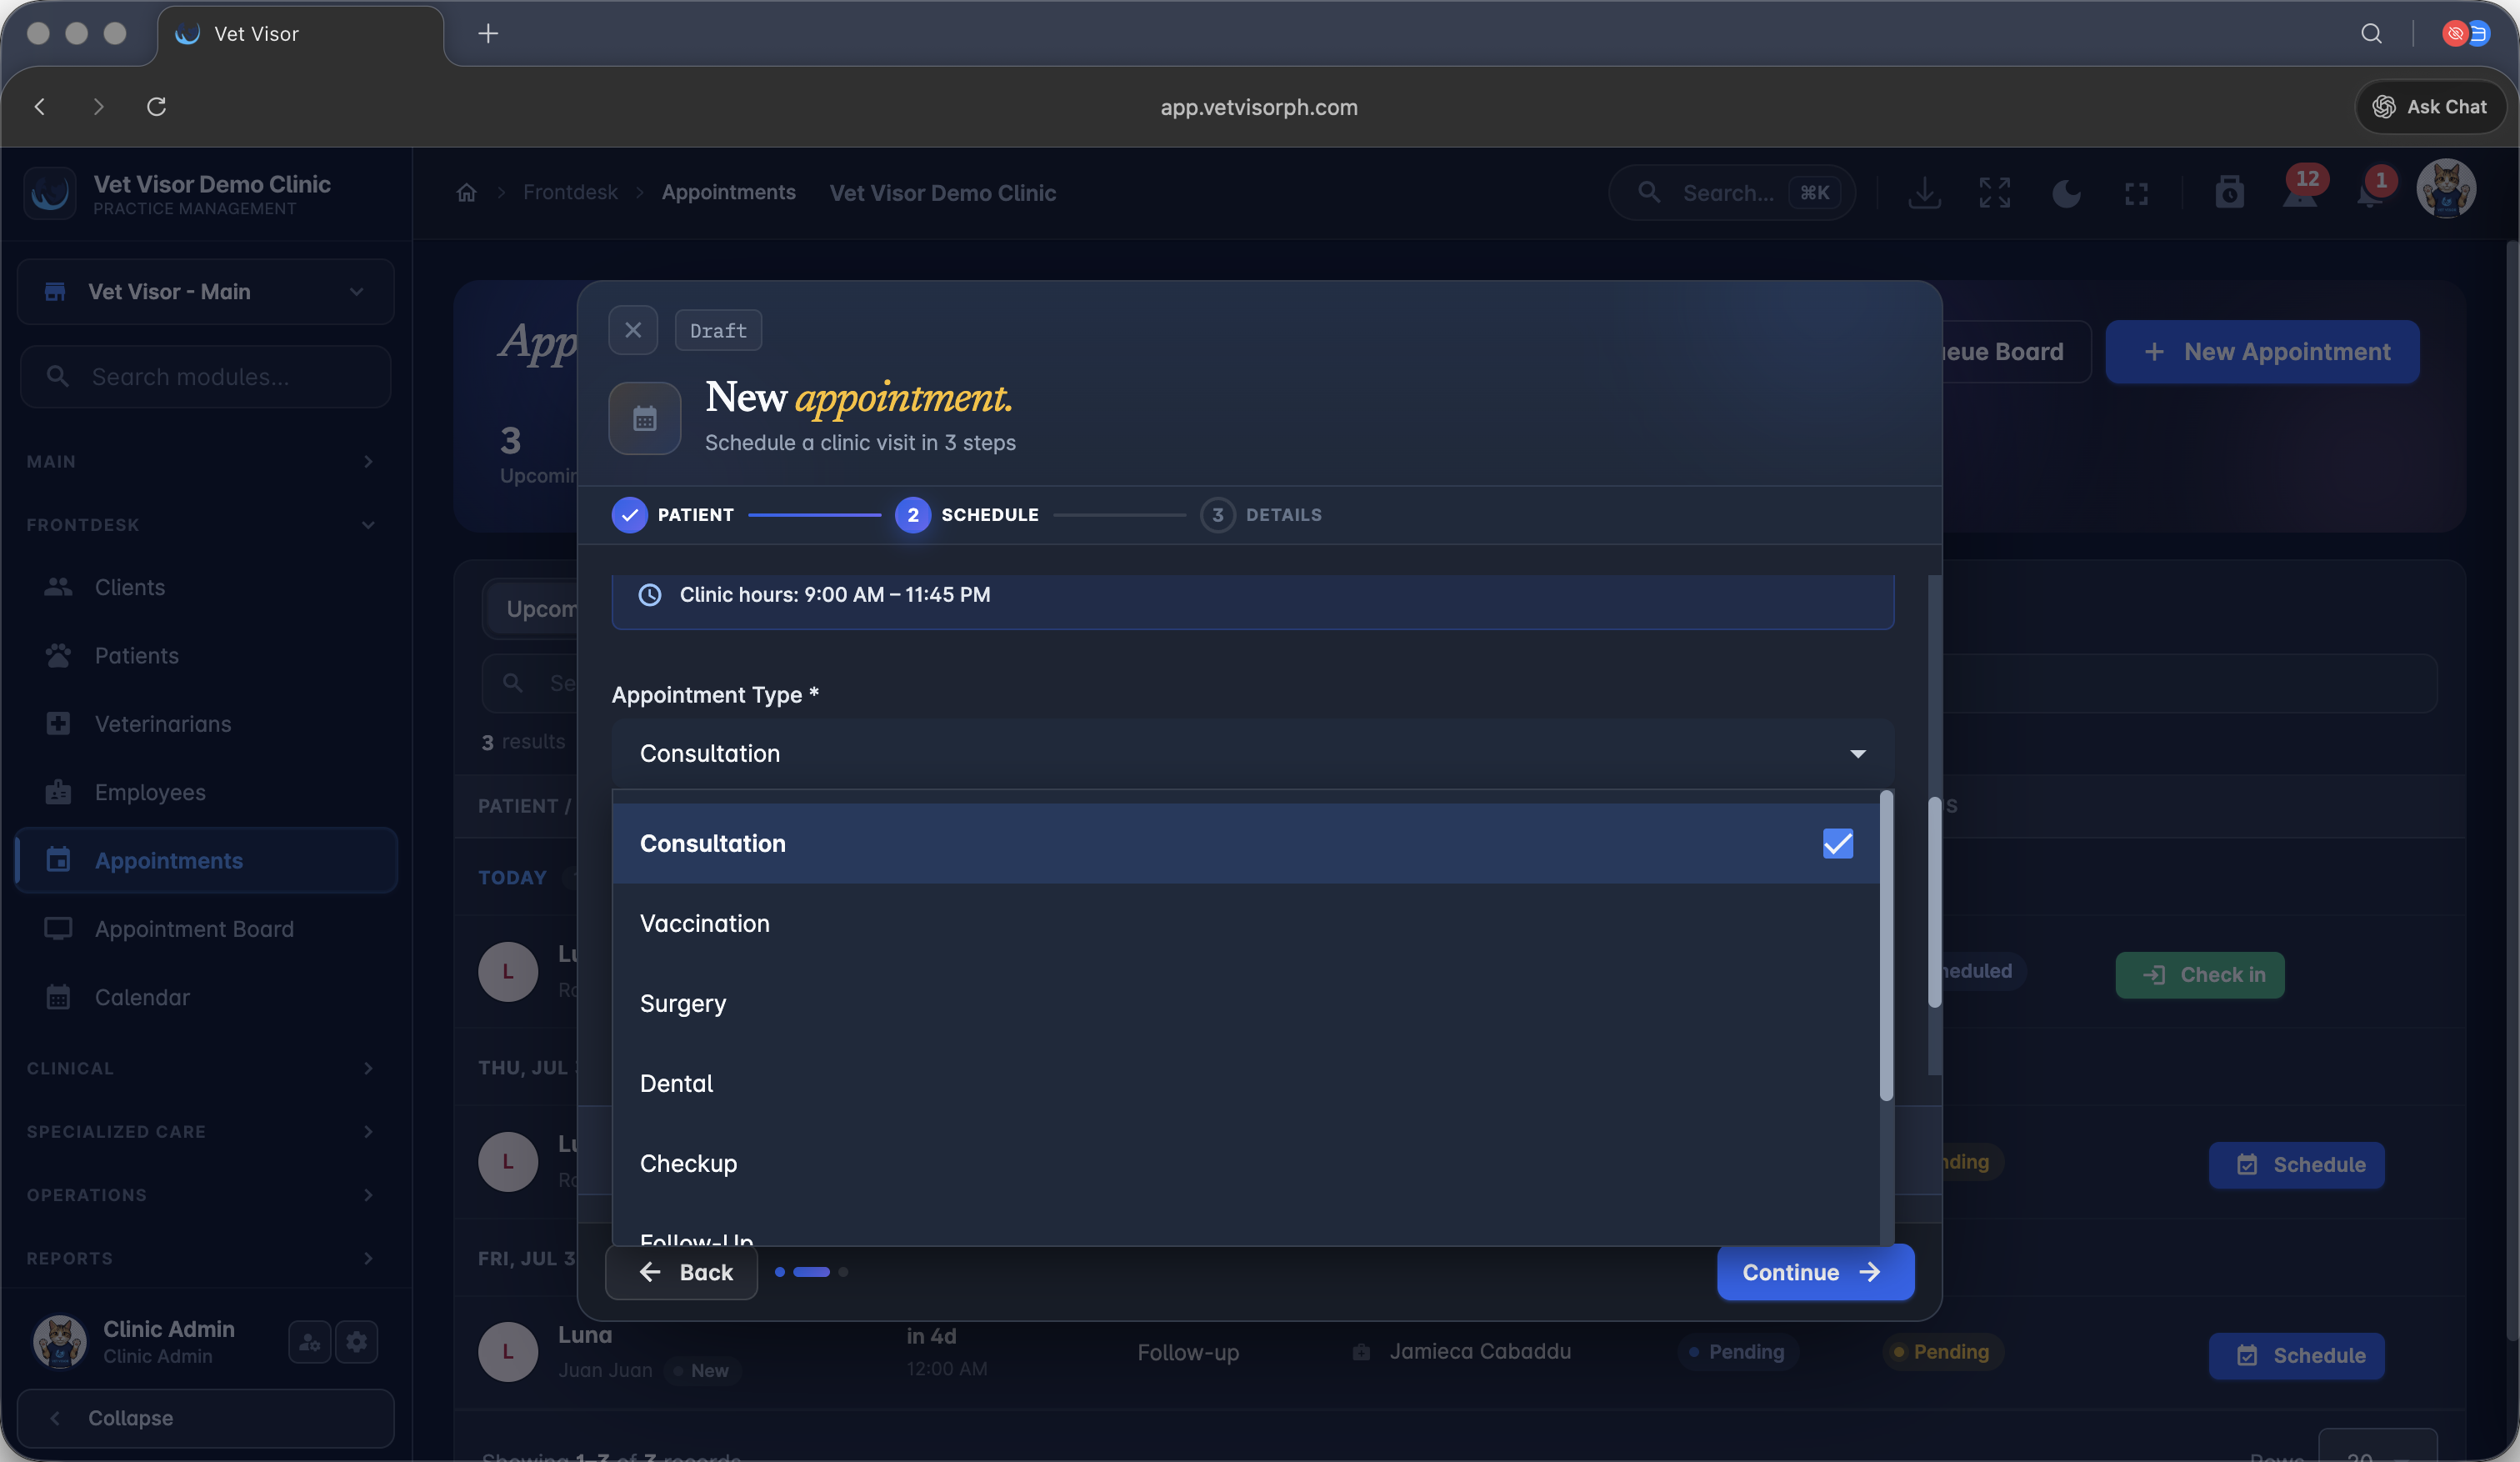
Task: Go to Details step number 3
Action: 1217,515
